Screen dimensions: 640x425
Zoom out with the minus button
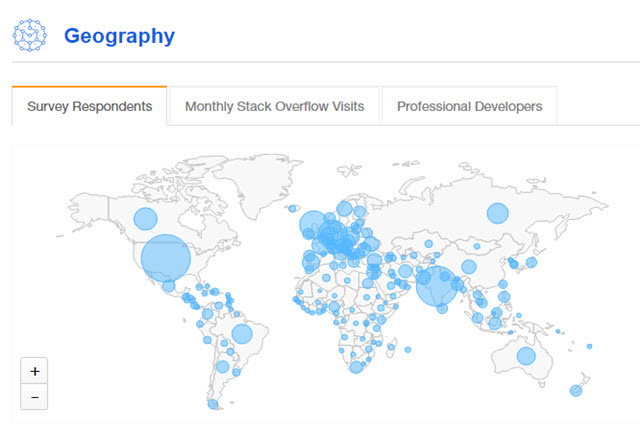34,396
